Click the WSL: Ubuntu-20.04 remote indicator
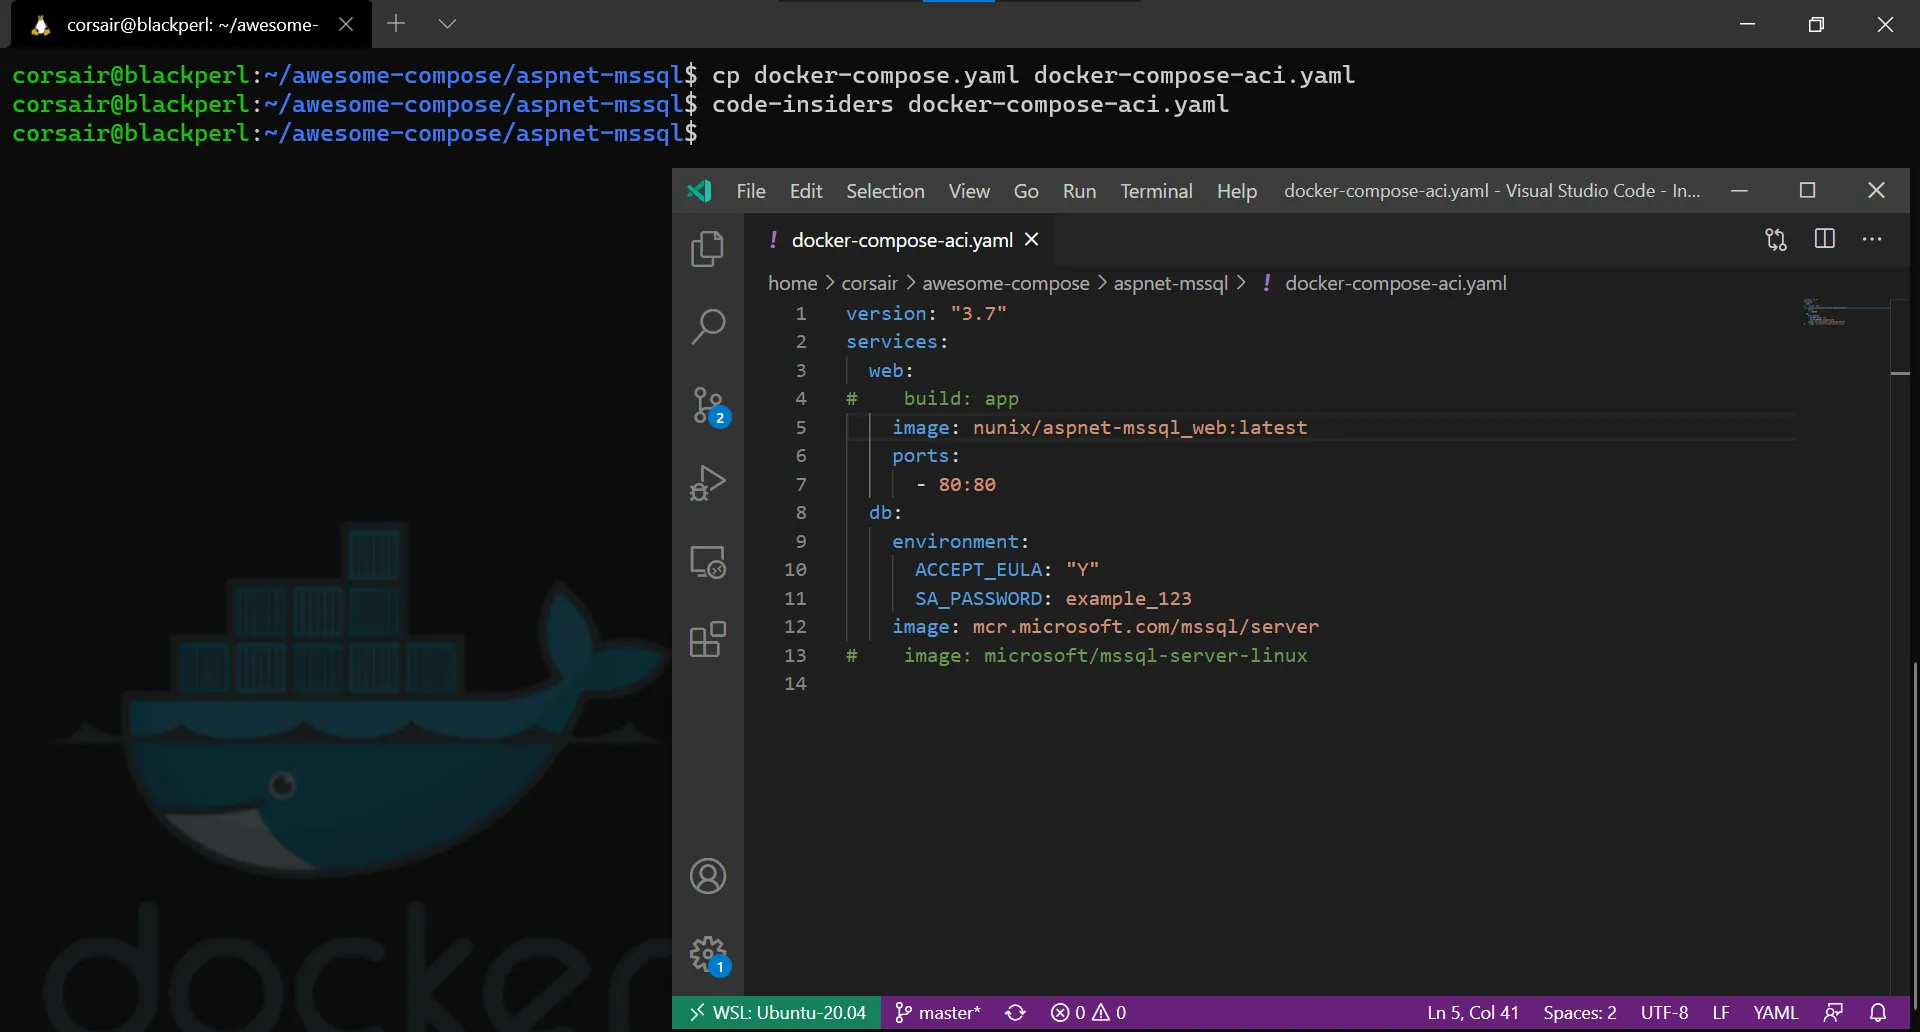 [777, 1013]
